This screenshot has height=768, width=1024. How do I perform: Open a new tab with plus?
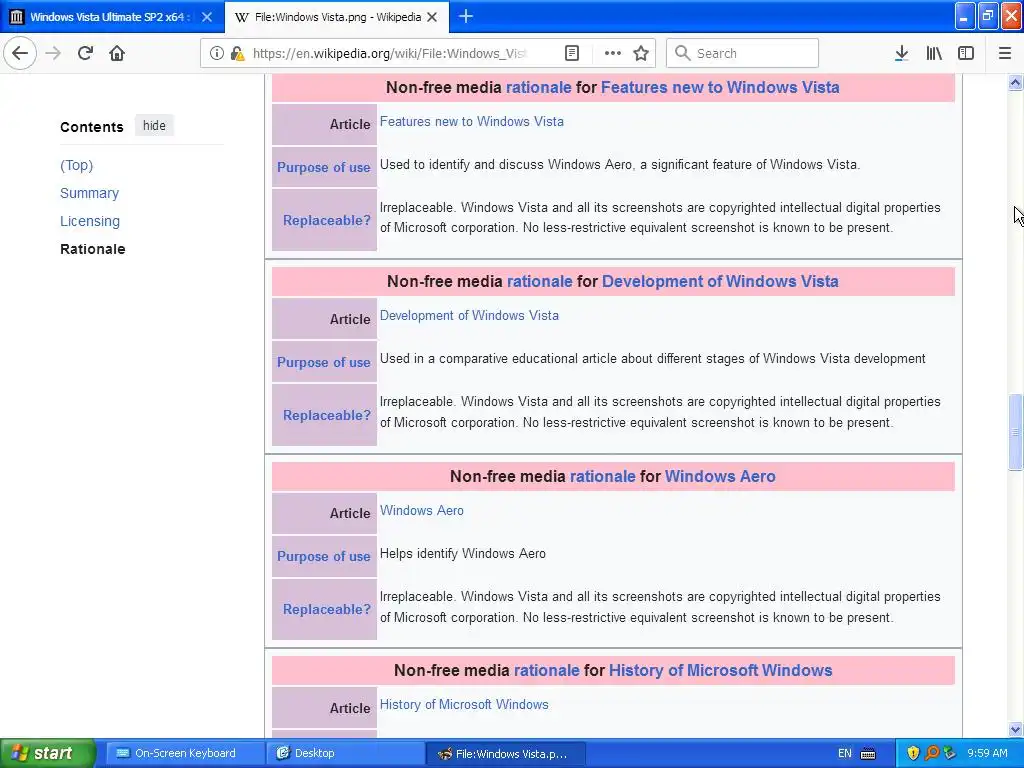click(466, 16)
